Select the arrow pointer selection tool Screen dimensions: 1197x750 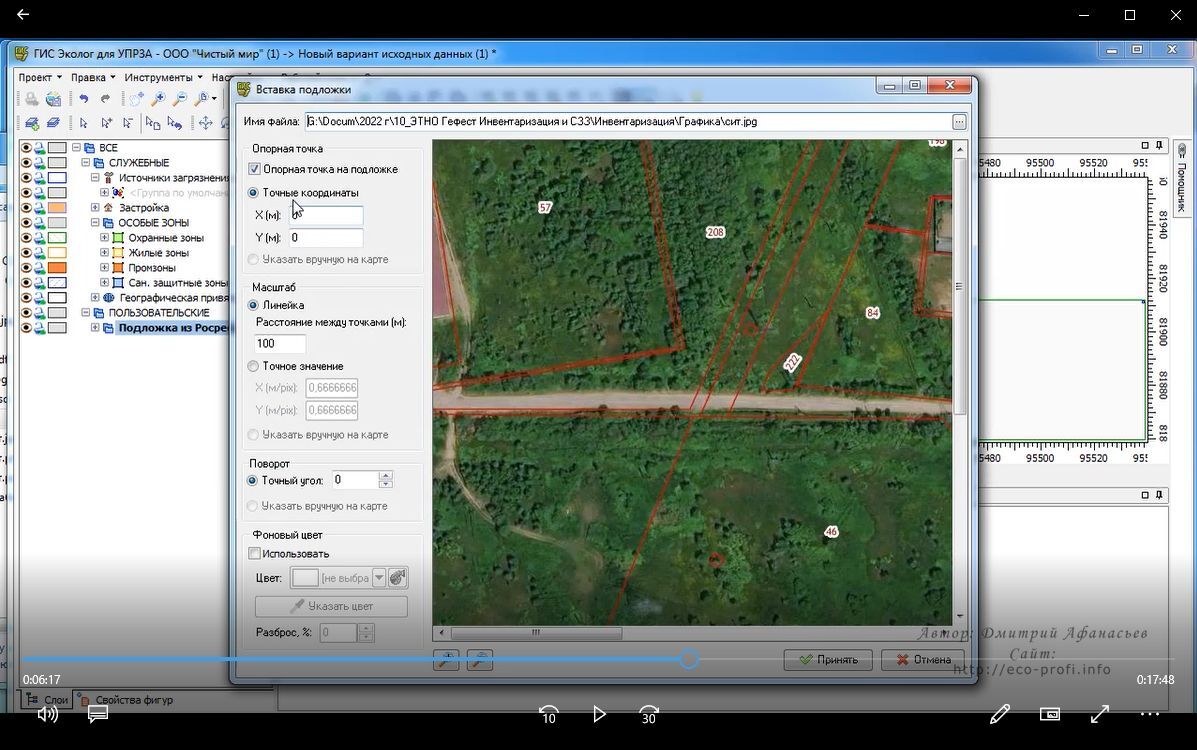coord(84,123)
